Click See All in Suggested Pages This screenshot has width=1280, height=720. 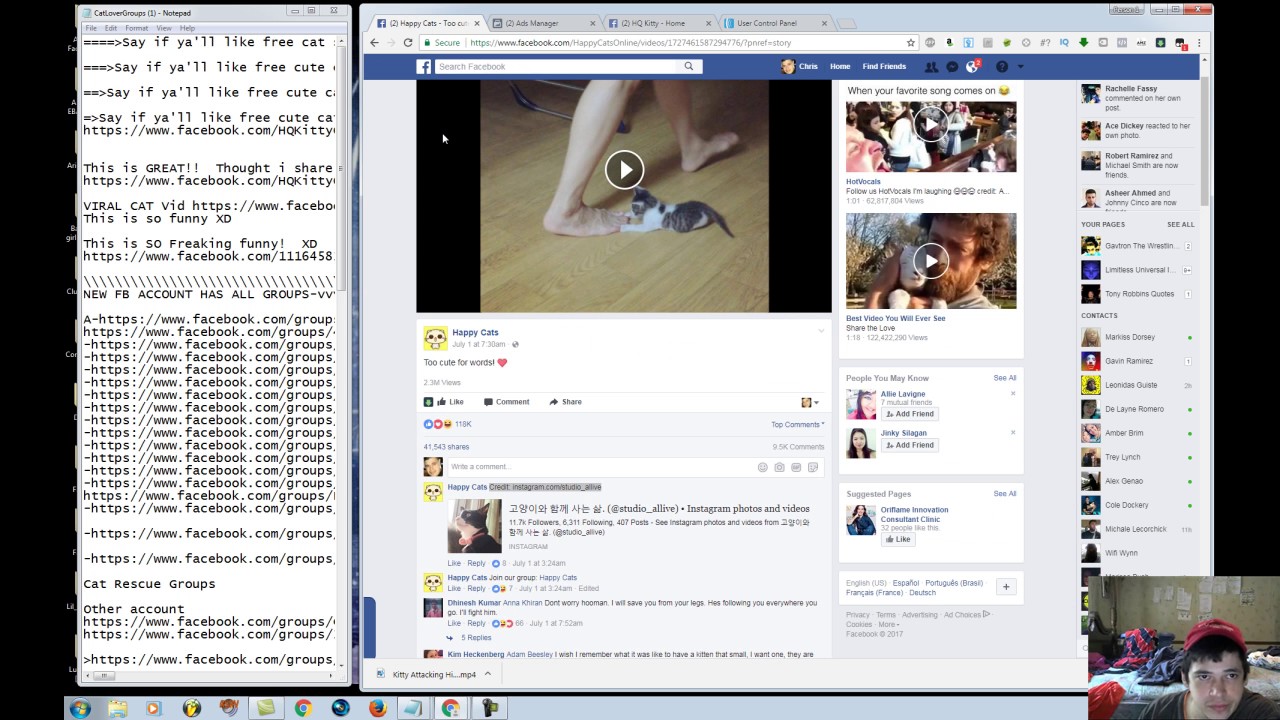[x=1004, y=494]
